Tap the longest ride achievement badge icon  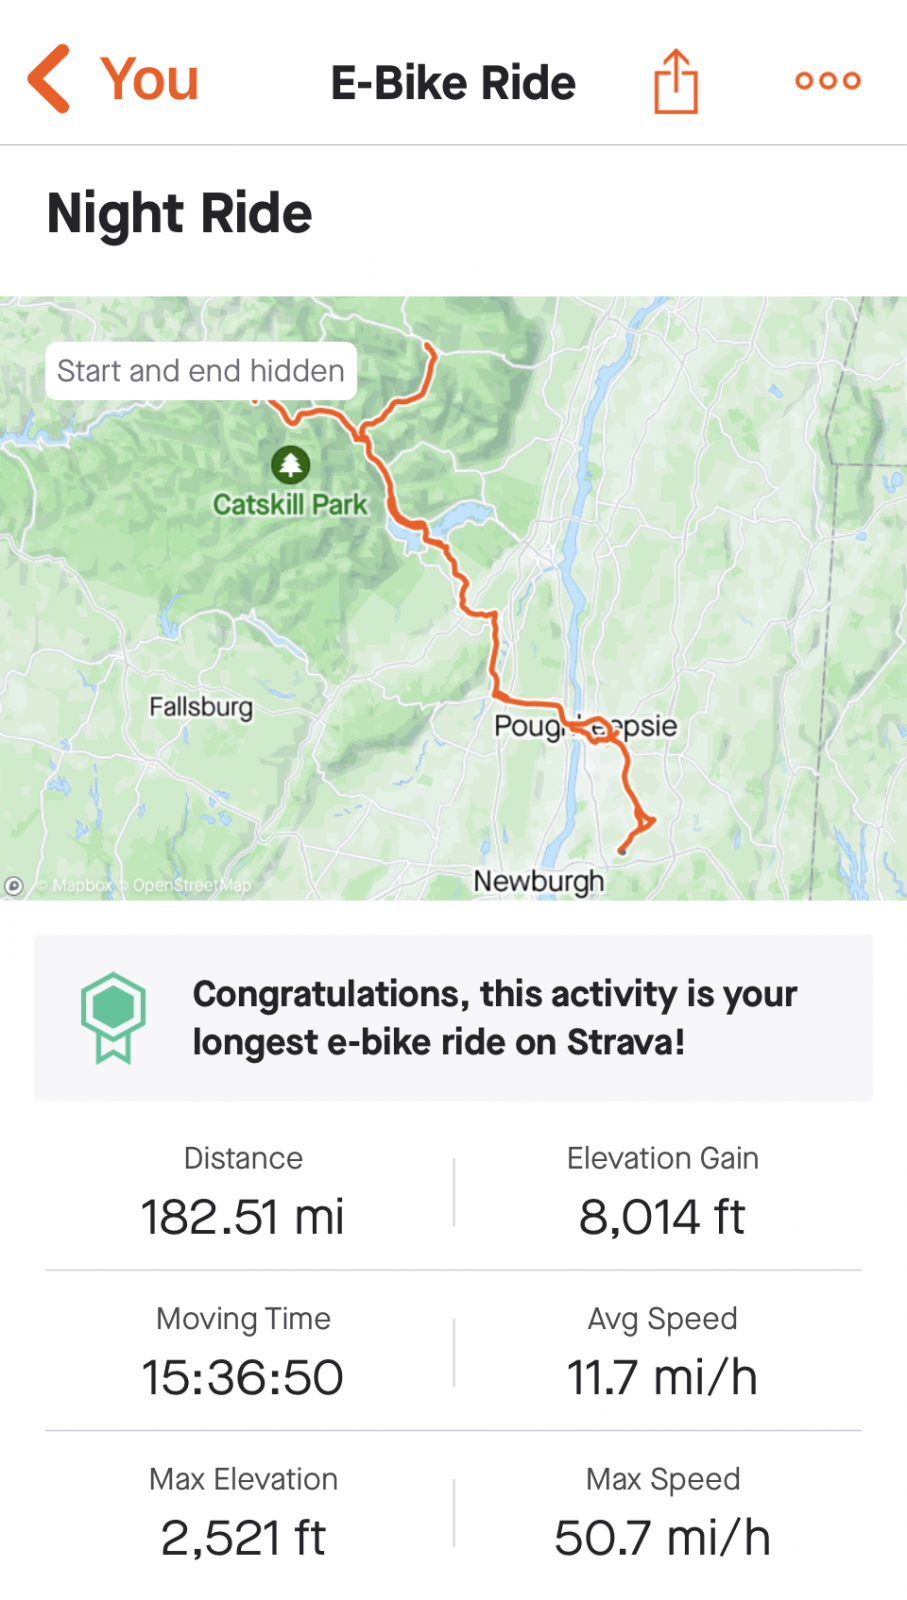(113, 1017)
